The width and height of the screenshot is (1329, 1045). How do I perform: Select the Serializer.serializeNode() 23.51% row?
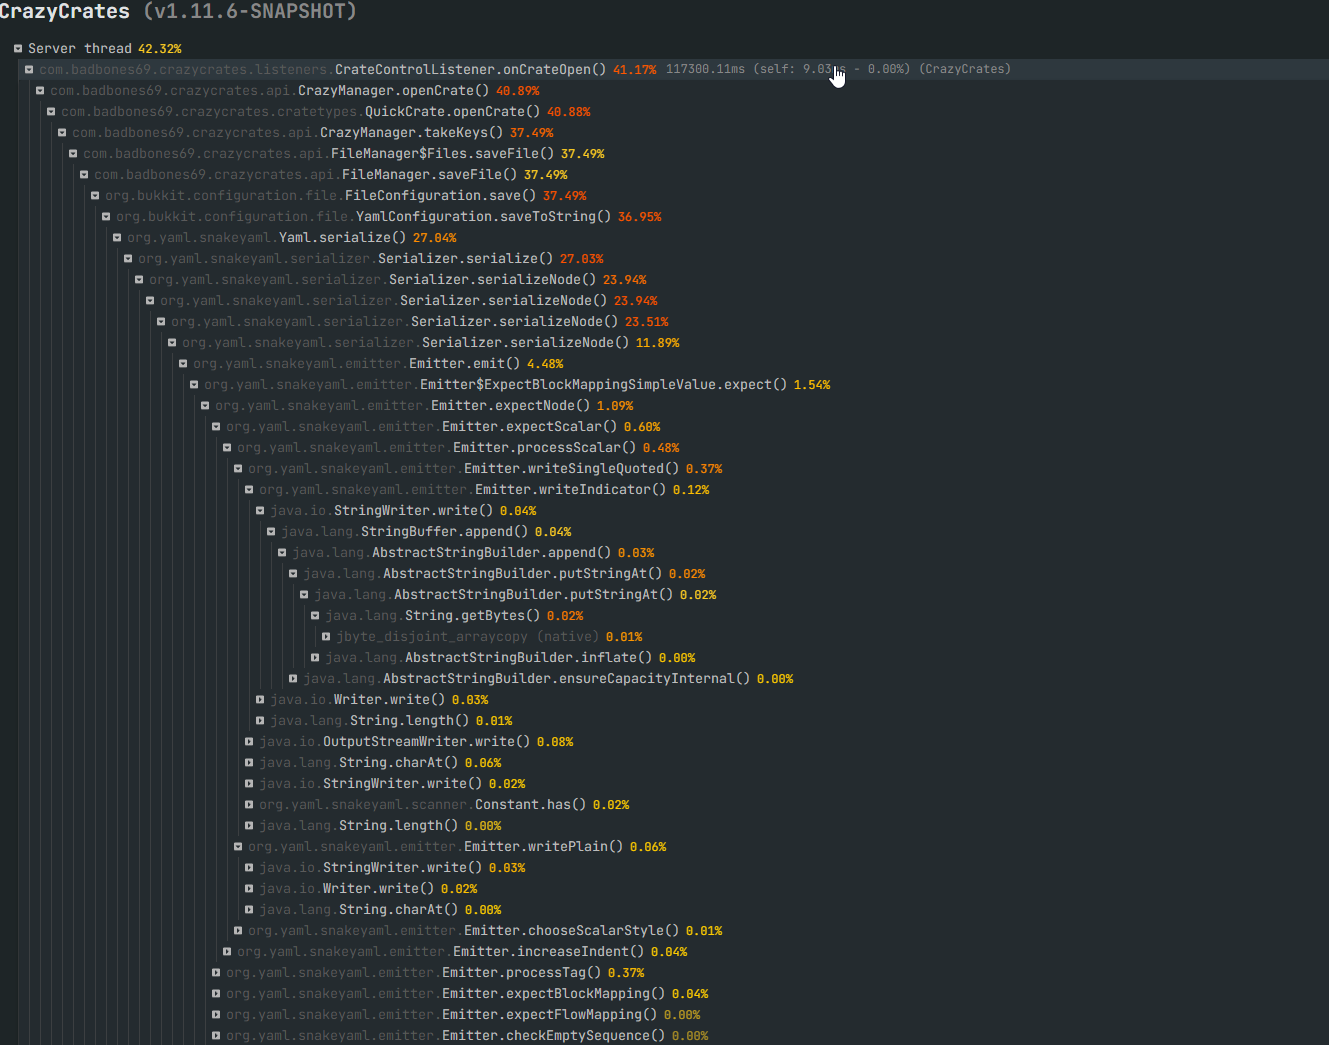click(x=419, y=321)
